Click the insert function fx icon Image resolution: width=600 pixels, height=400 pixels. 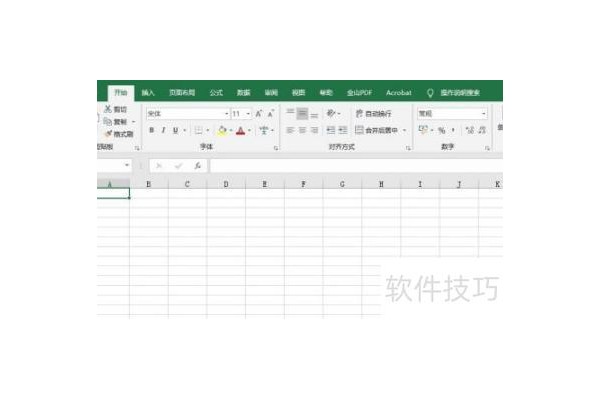[197, 166]
